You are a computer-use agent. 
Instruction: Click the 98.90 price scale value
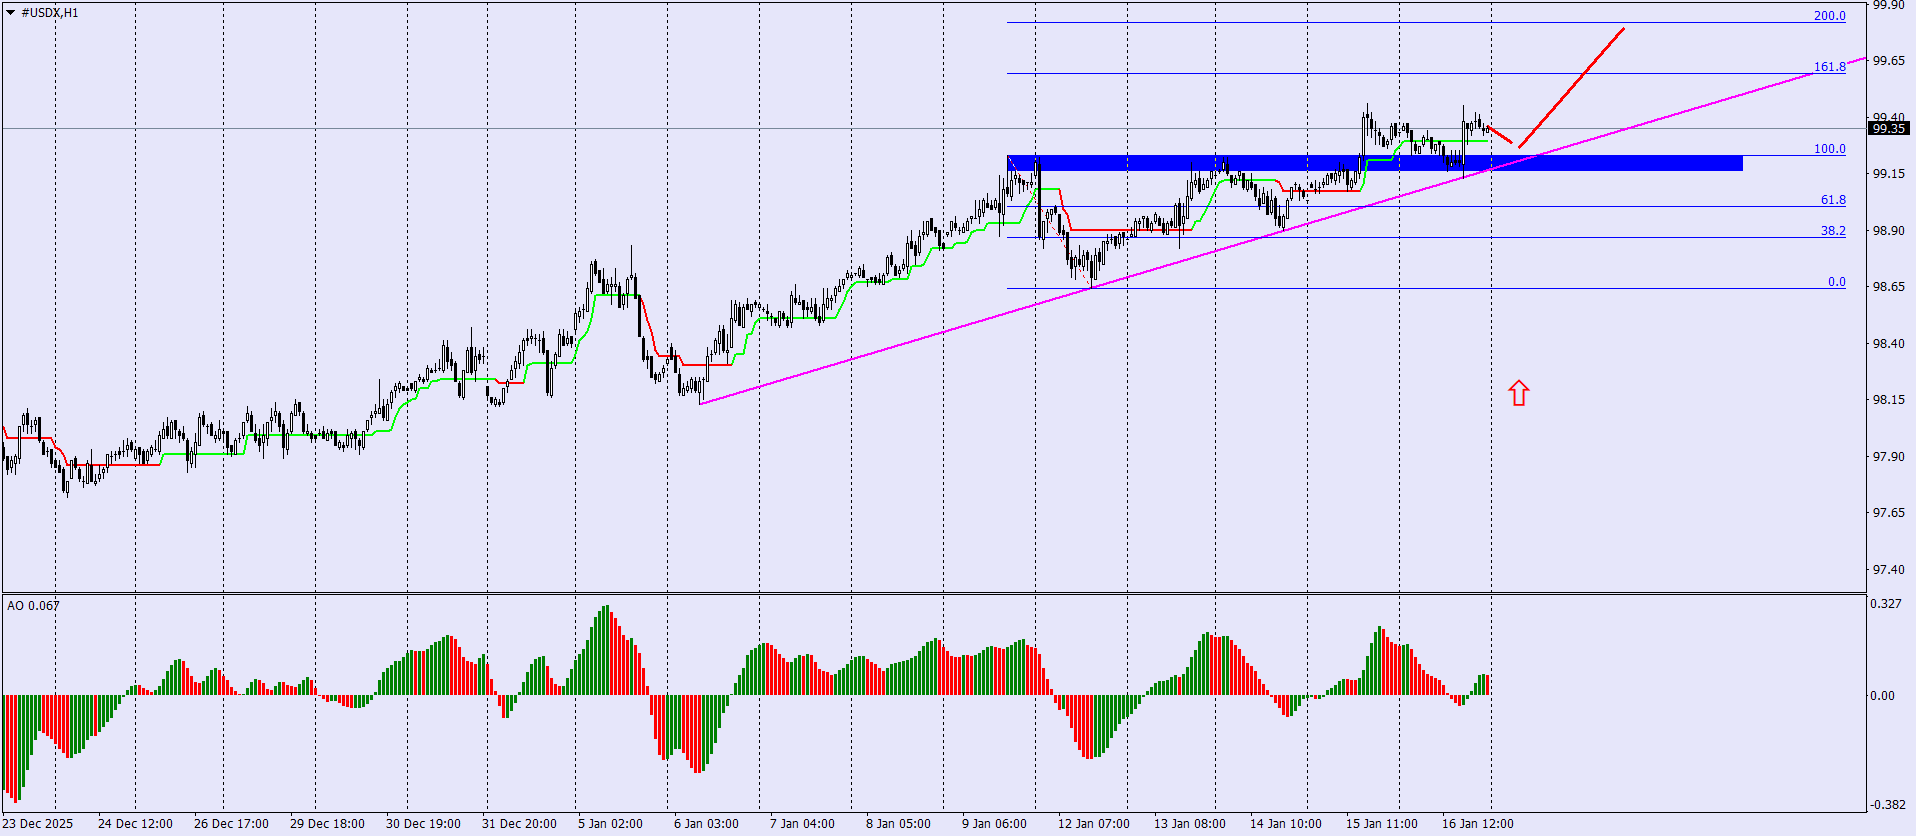coord(1888,231)
